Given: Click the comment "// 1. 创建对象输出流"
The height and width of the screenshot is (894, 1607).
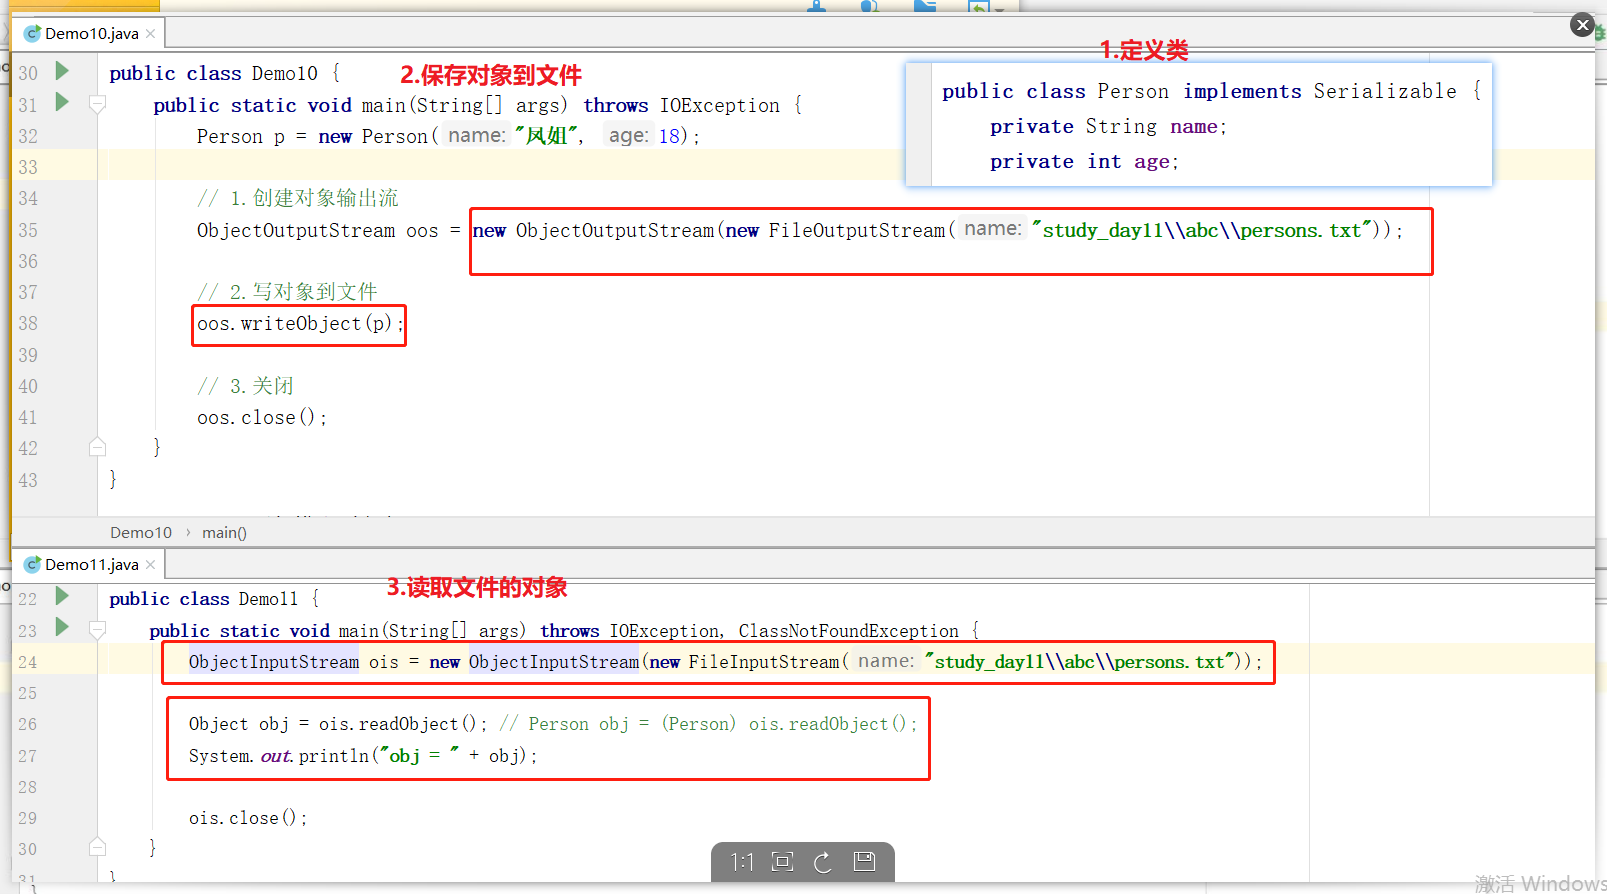Looking at the screenshot, I should [x=298, y=198].
